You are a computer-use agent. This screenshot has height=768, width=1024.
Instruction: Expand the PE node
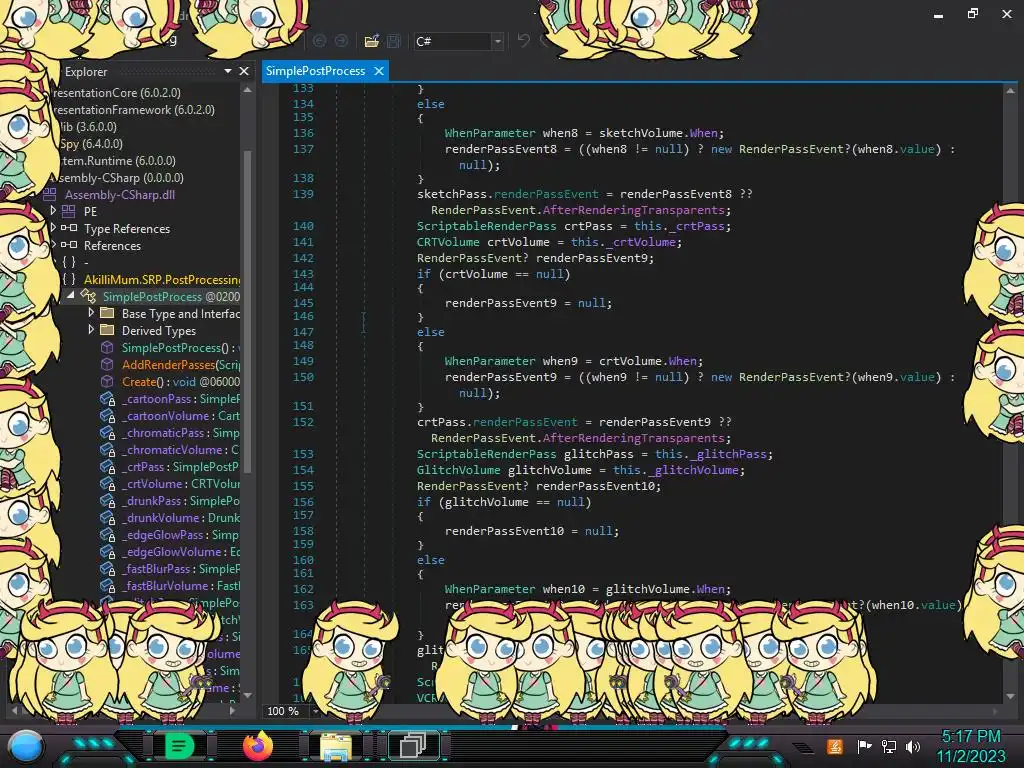[53, 211]
